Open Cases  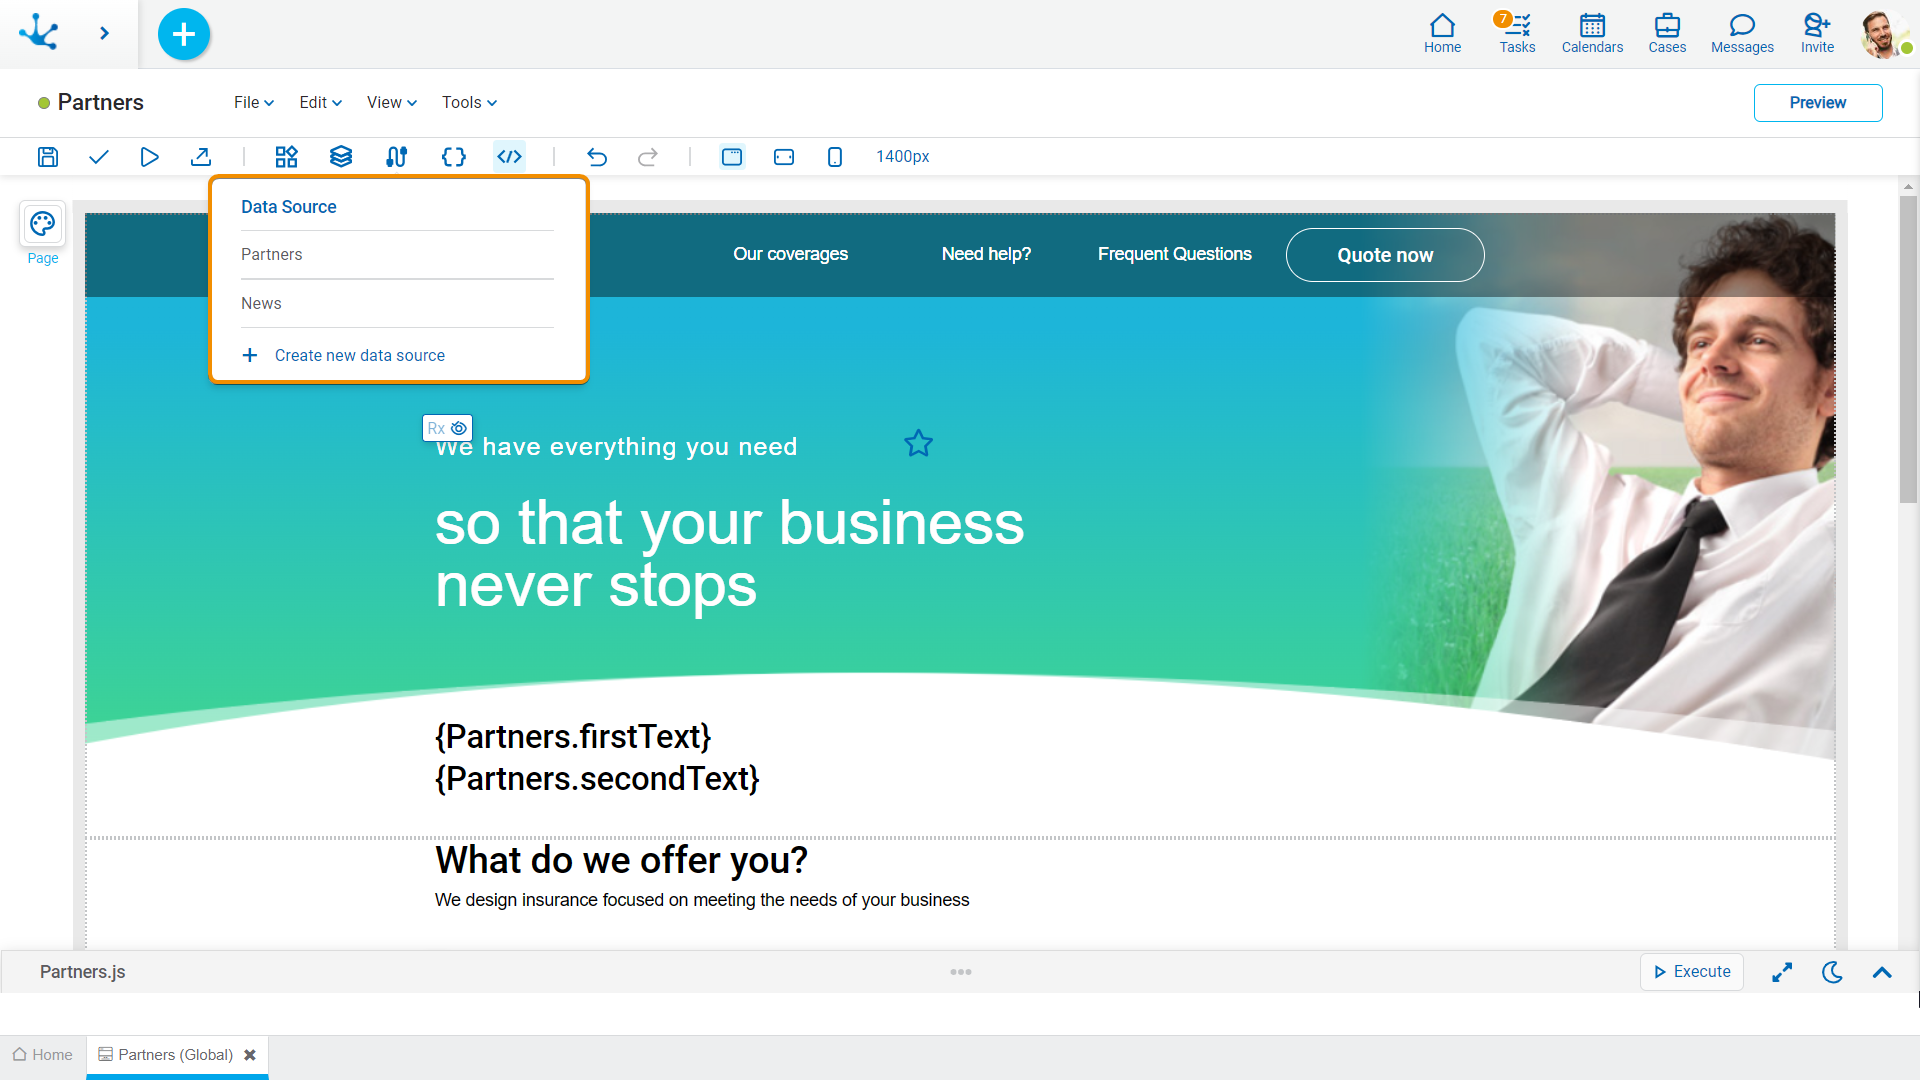[x=1667, y=34]
